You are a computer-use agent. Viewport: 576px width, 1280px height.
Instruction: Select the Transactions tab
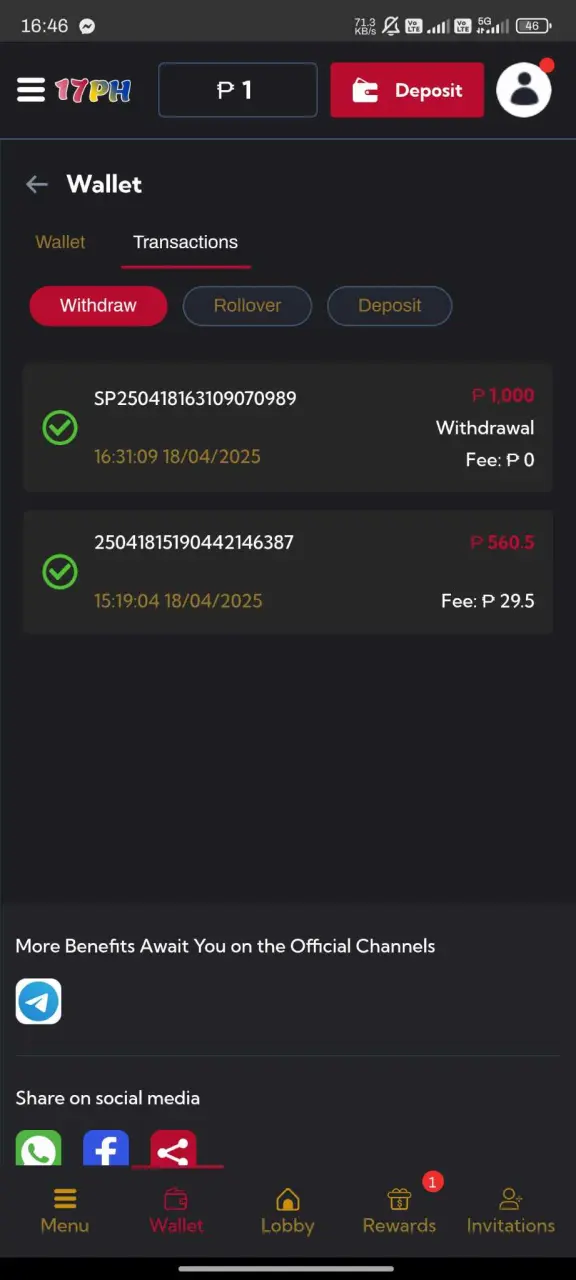[x=186, y=242]
